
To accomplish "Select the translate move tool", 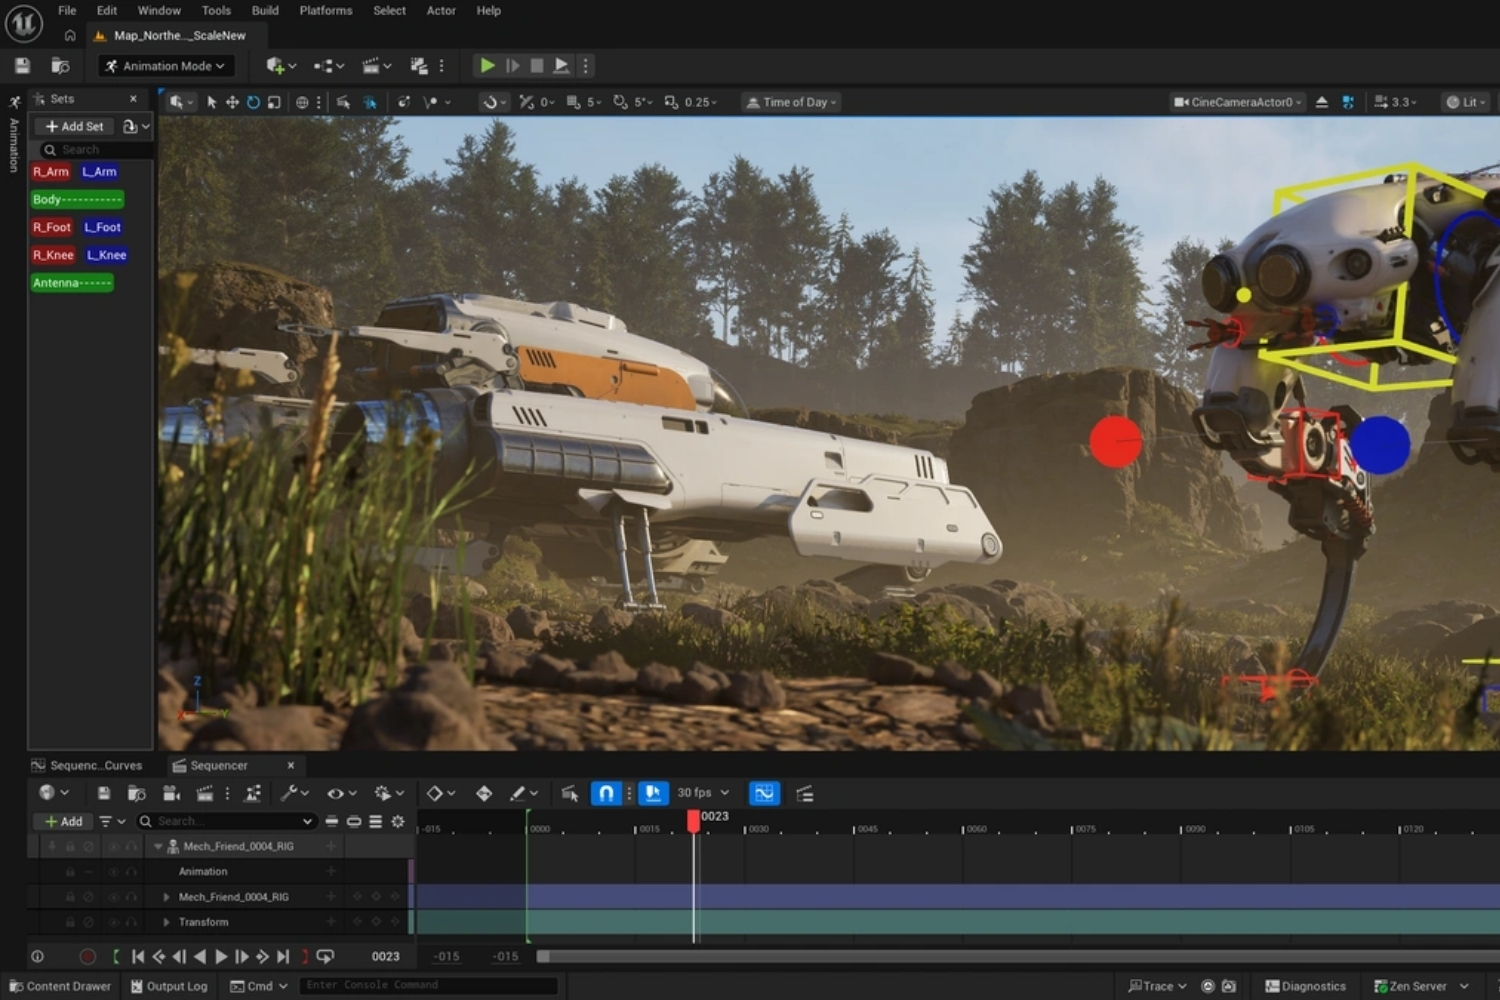I will click(x=232, y=102).
